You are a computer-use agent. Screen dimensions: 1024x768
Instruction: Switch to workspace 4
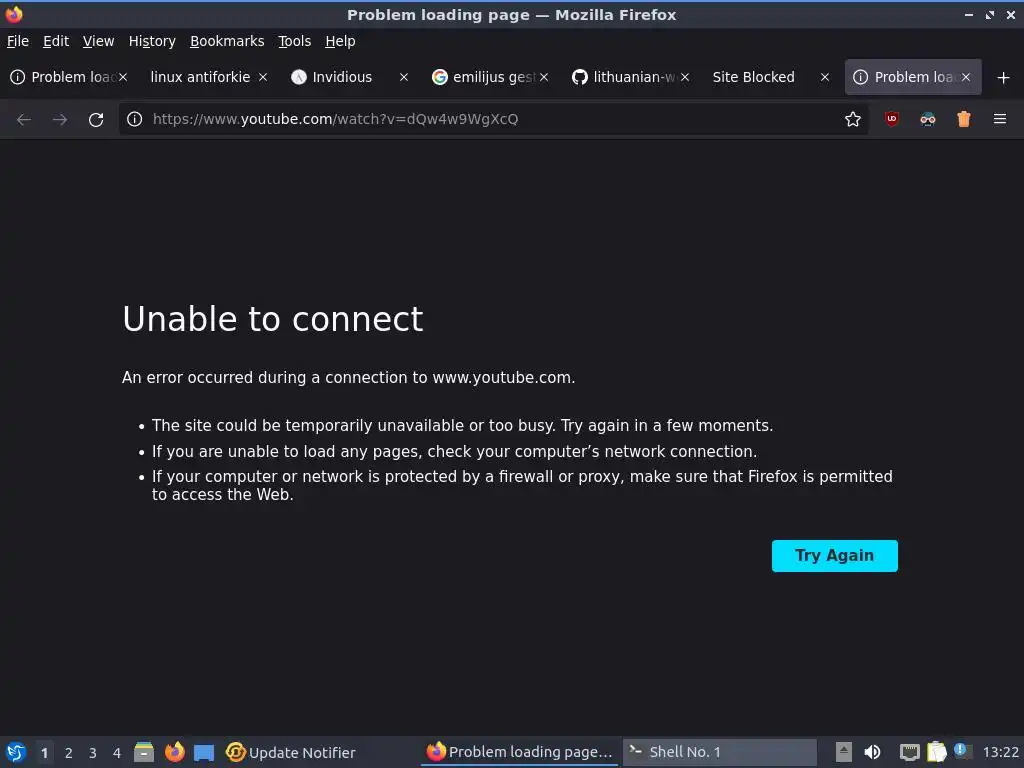click(117, 753)
